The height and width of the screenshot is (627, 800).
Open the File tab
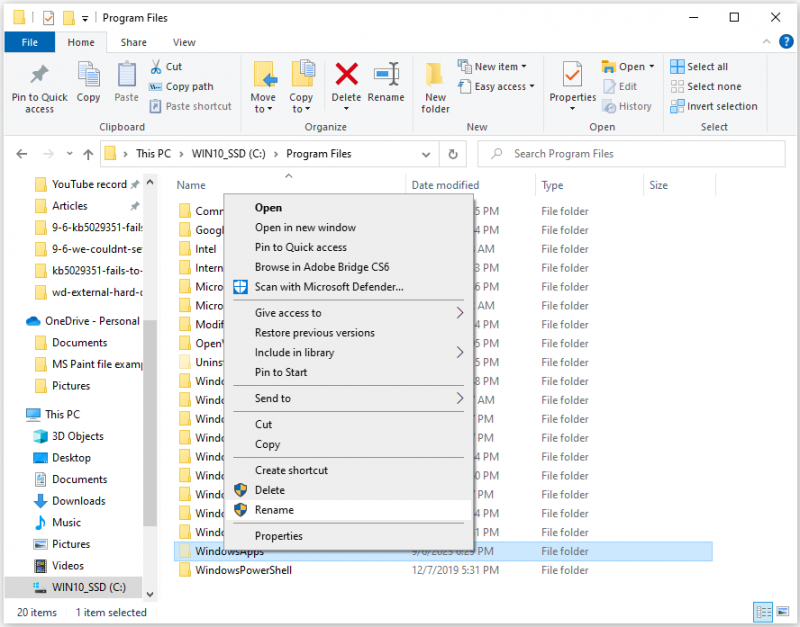pyautogui.click(x=30, y=42)
